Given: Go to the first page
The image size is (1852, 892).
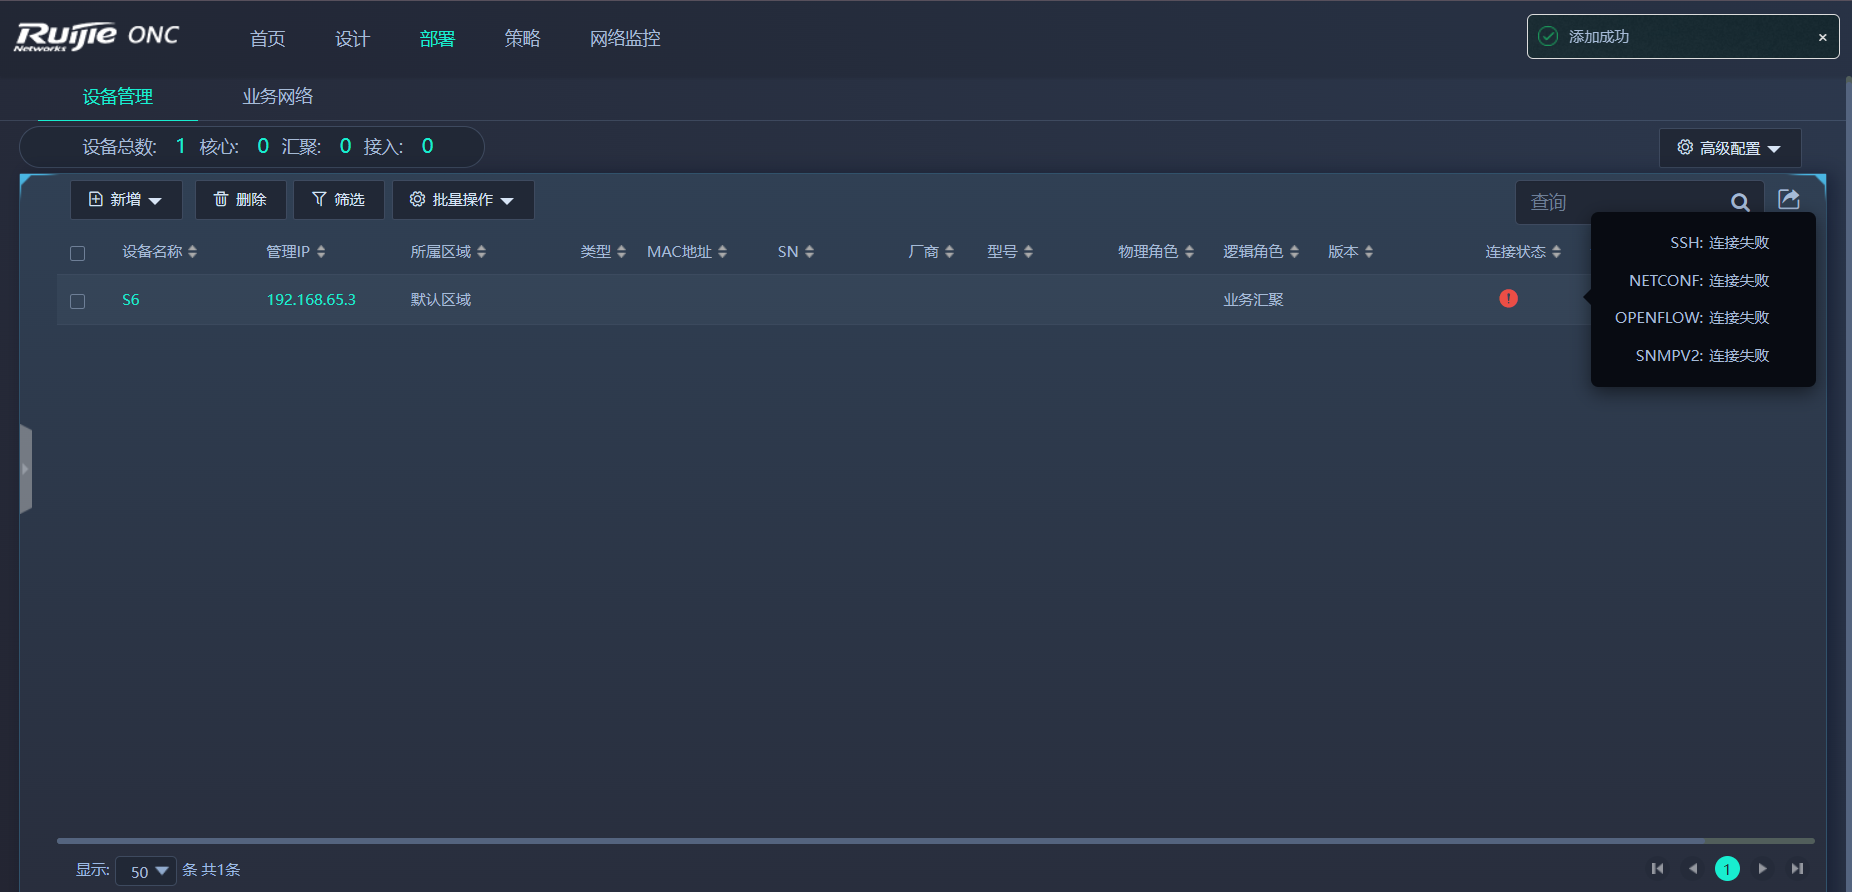Looking at the screenshot, I should (1657, 869).
